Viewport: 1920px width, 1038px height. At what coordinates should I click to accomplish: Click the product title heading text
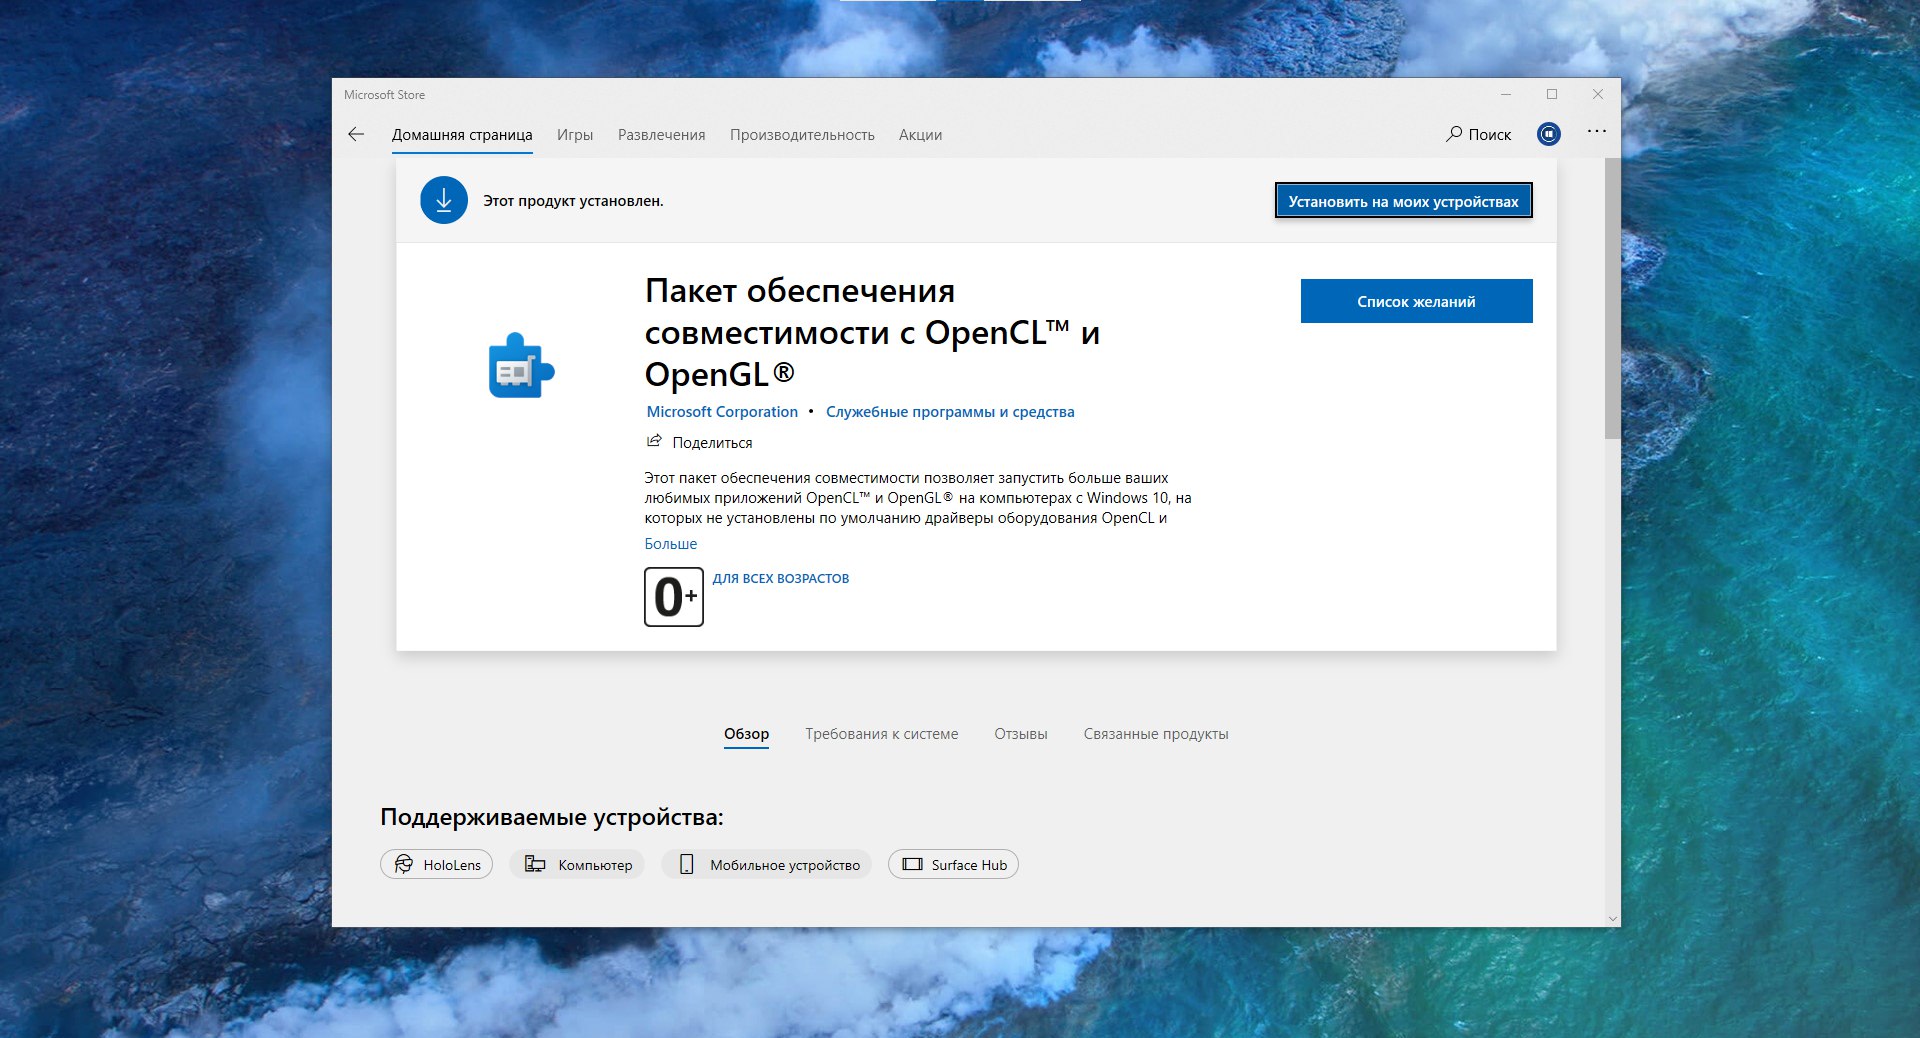point(872,332)
